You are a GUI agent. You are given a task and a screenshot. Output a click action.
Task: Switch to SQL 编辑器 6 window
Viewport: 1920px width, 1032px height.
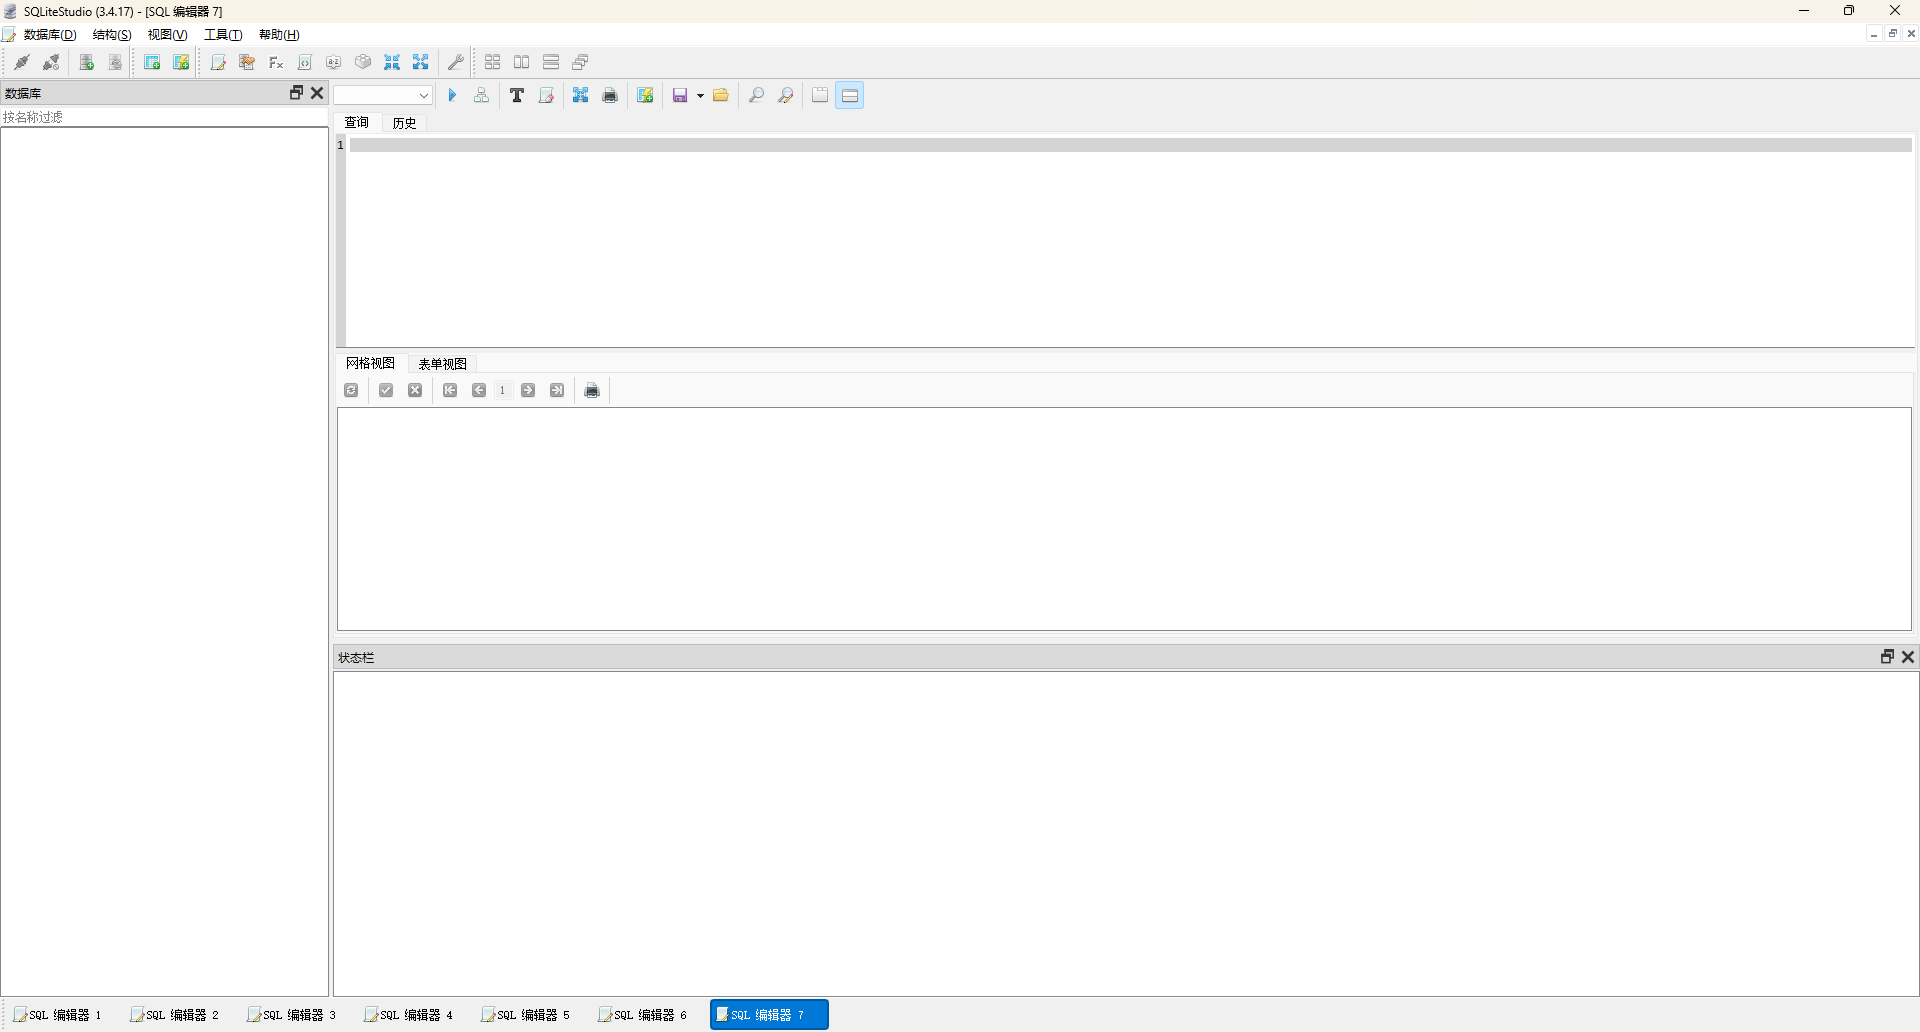(643, 1015)
